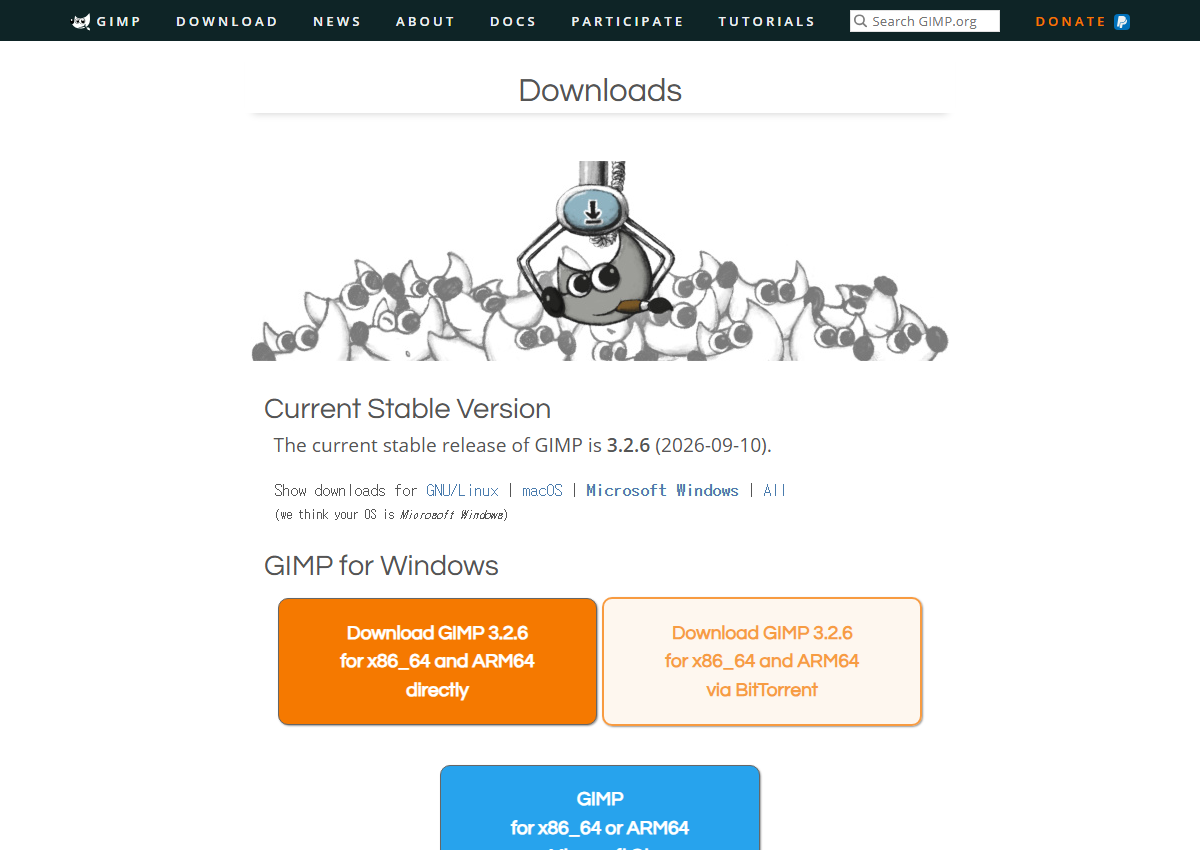Download GIMP 3.2.6 directly orange button
The height and width of the screenshot is (850, 1200).
(437, 661)
